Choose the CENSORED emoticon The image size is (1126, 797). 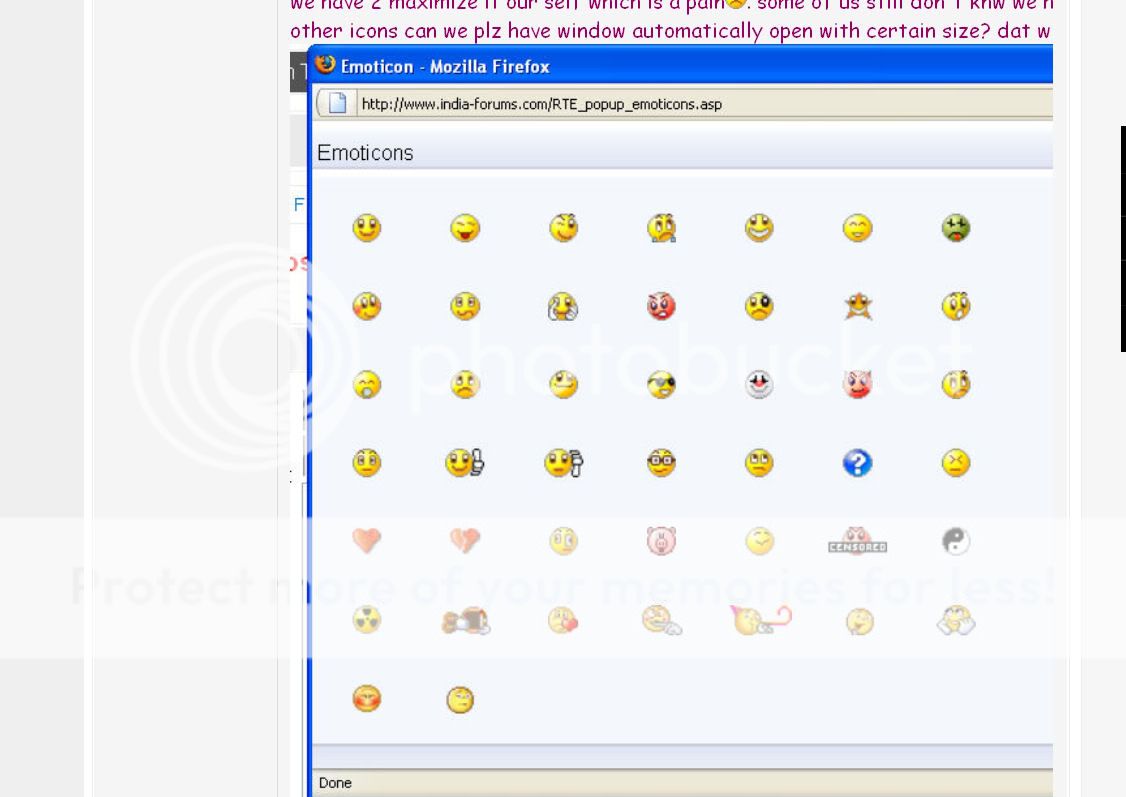[x=857, y=543]
